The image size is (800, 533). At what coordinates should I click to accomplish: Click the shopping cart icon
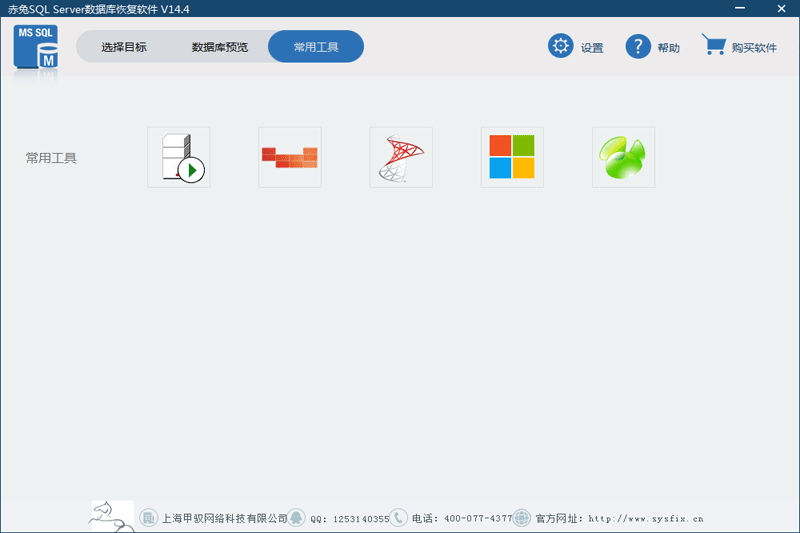(714, 45)
